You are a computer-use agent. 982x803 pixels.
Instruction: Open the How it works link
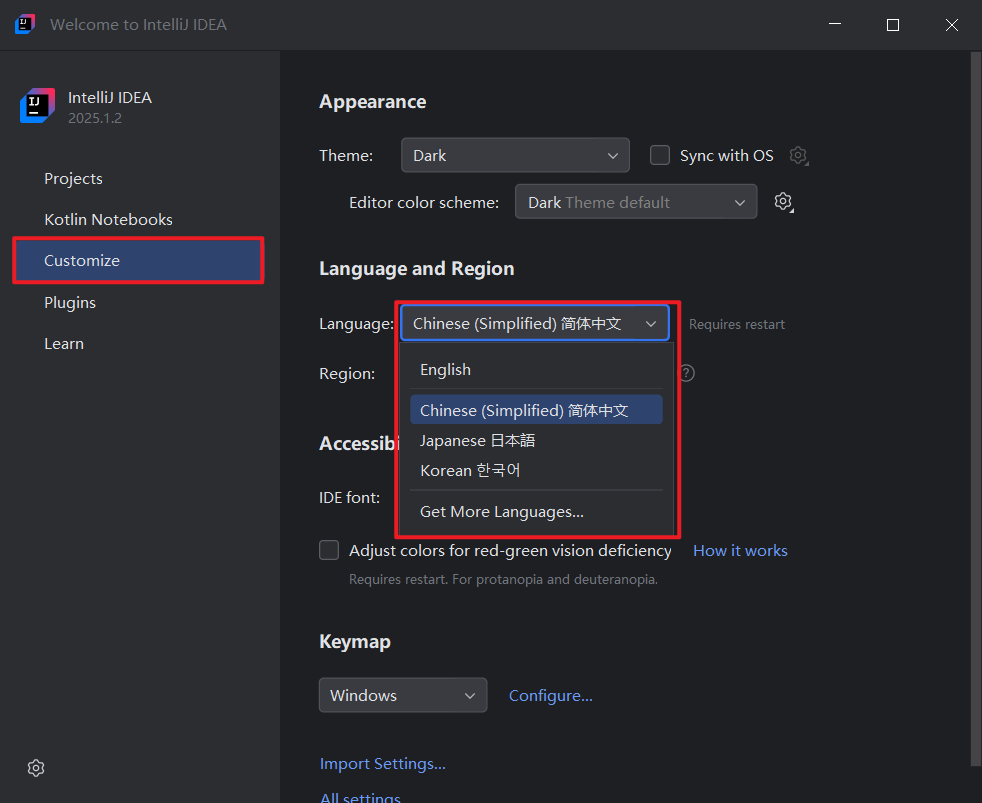coord(740,551)
